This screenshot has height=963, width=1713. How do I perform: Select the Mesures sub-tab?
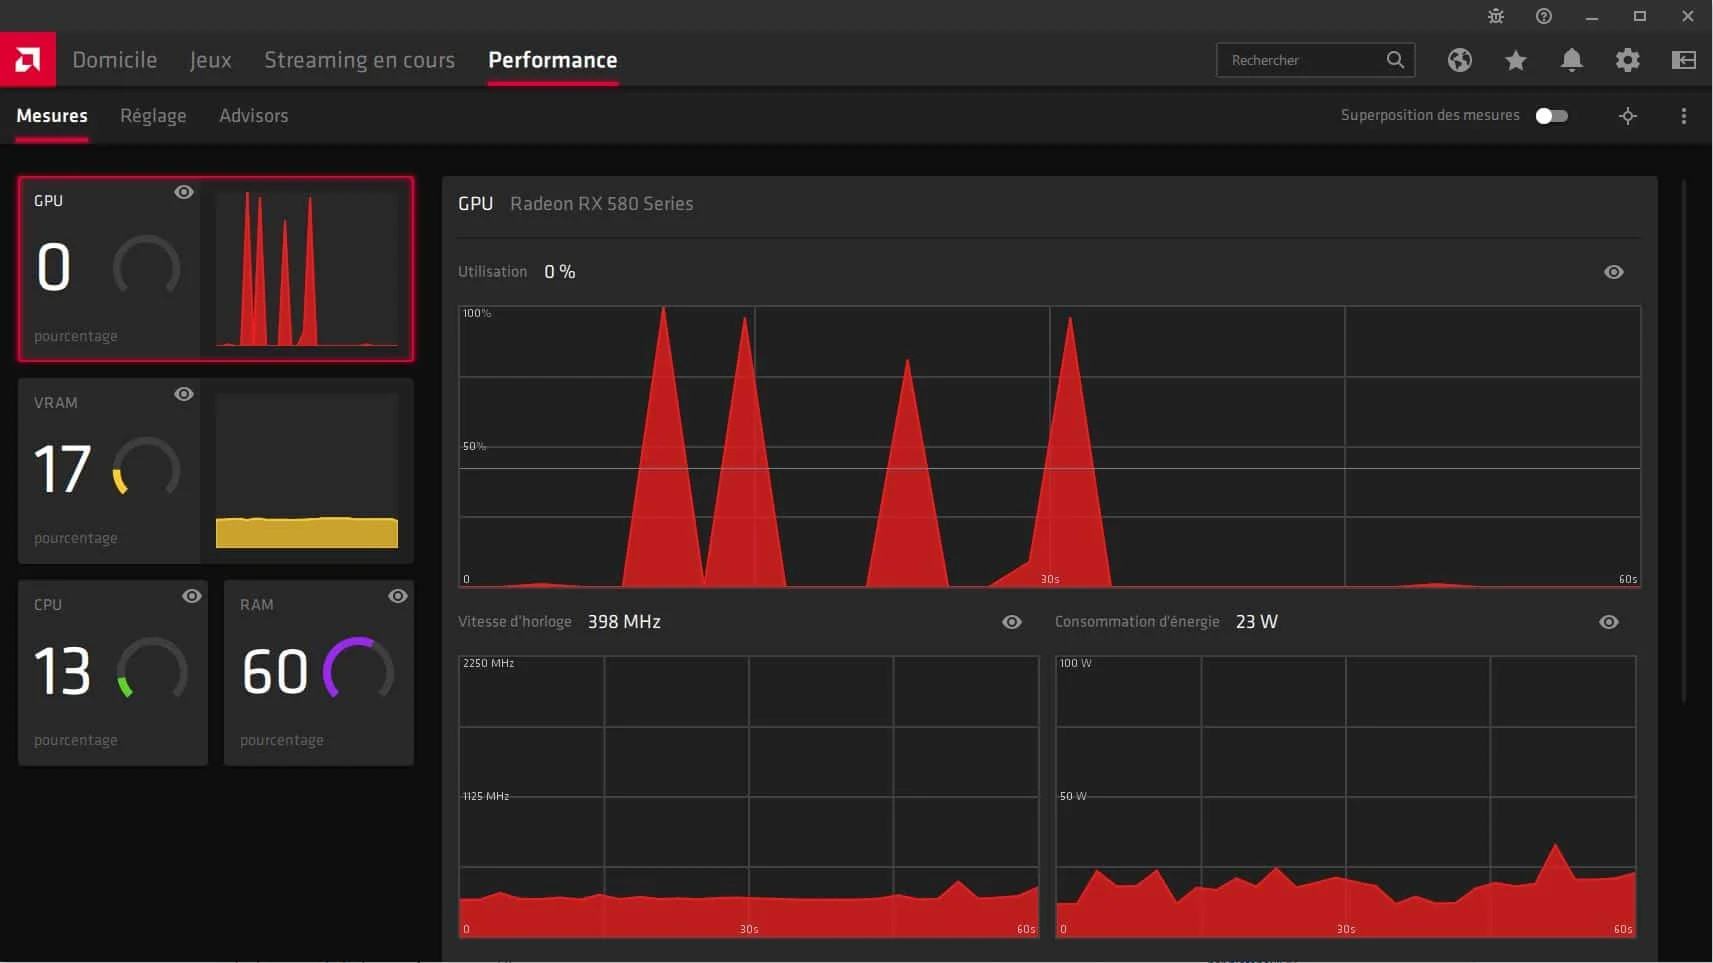pos(52,116)
